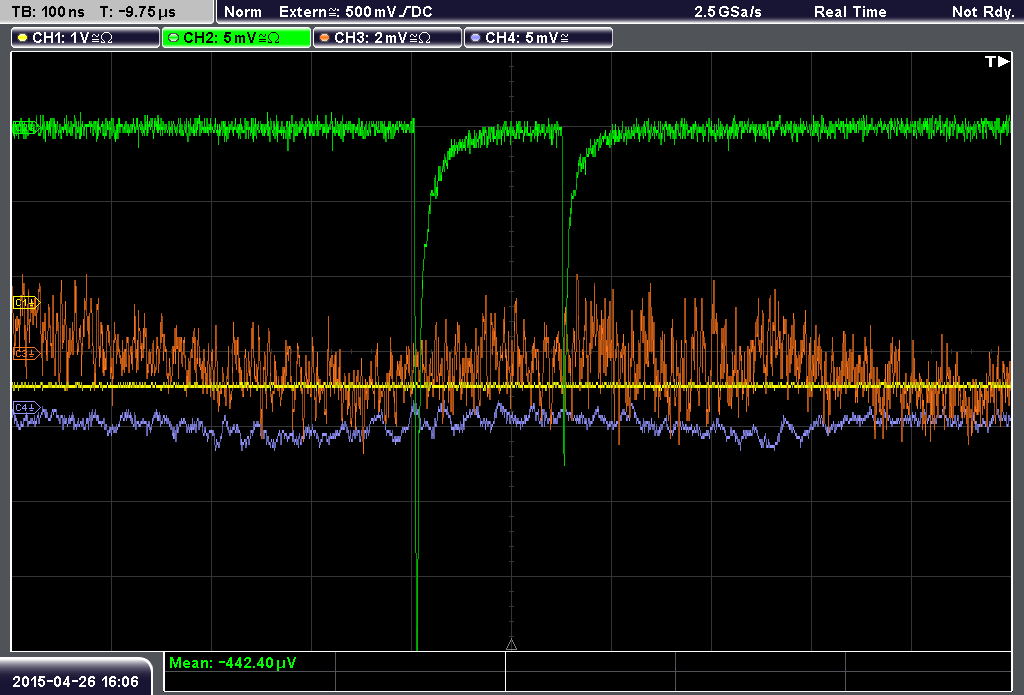1024x695 pixels.
Task: Click the TB: 100 ns timebase readout
Action: click(48, 12)
